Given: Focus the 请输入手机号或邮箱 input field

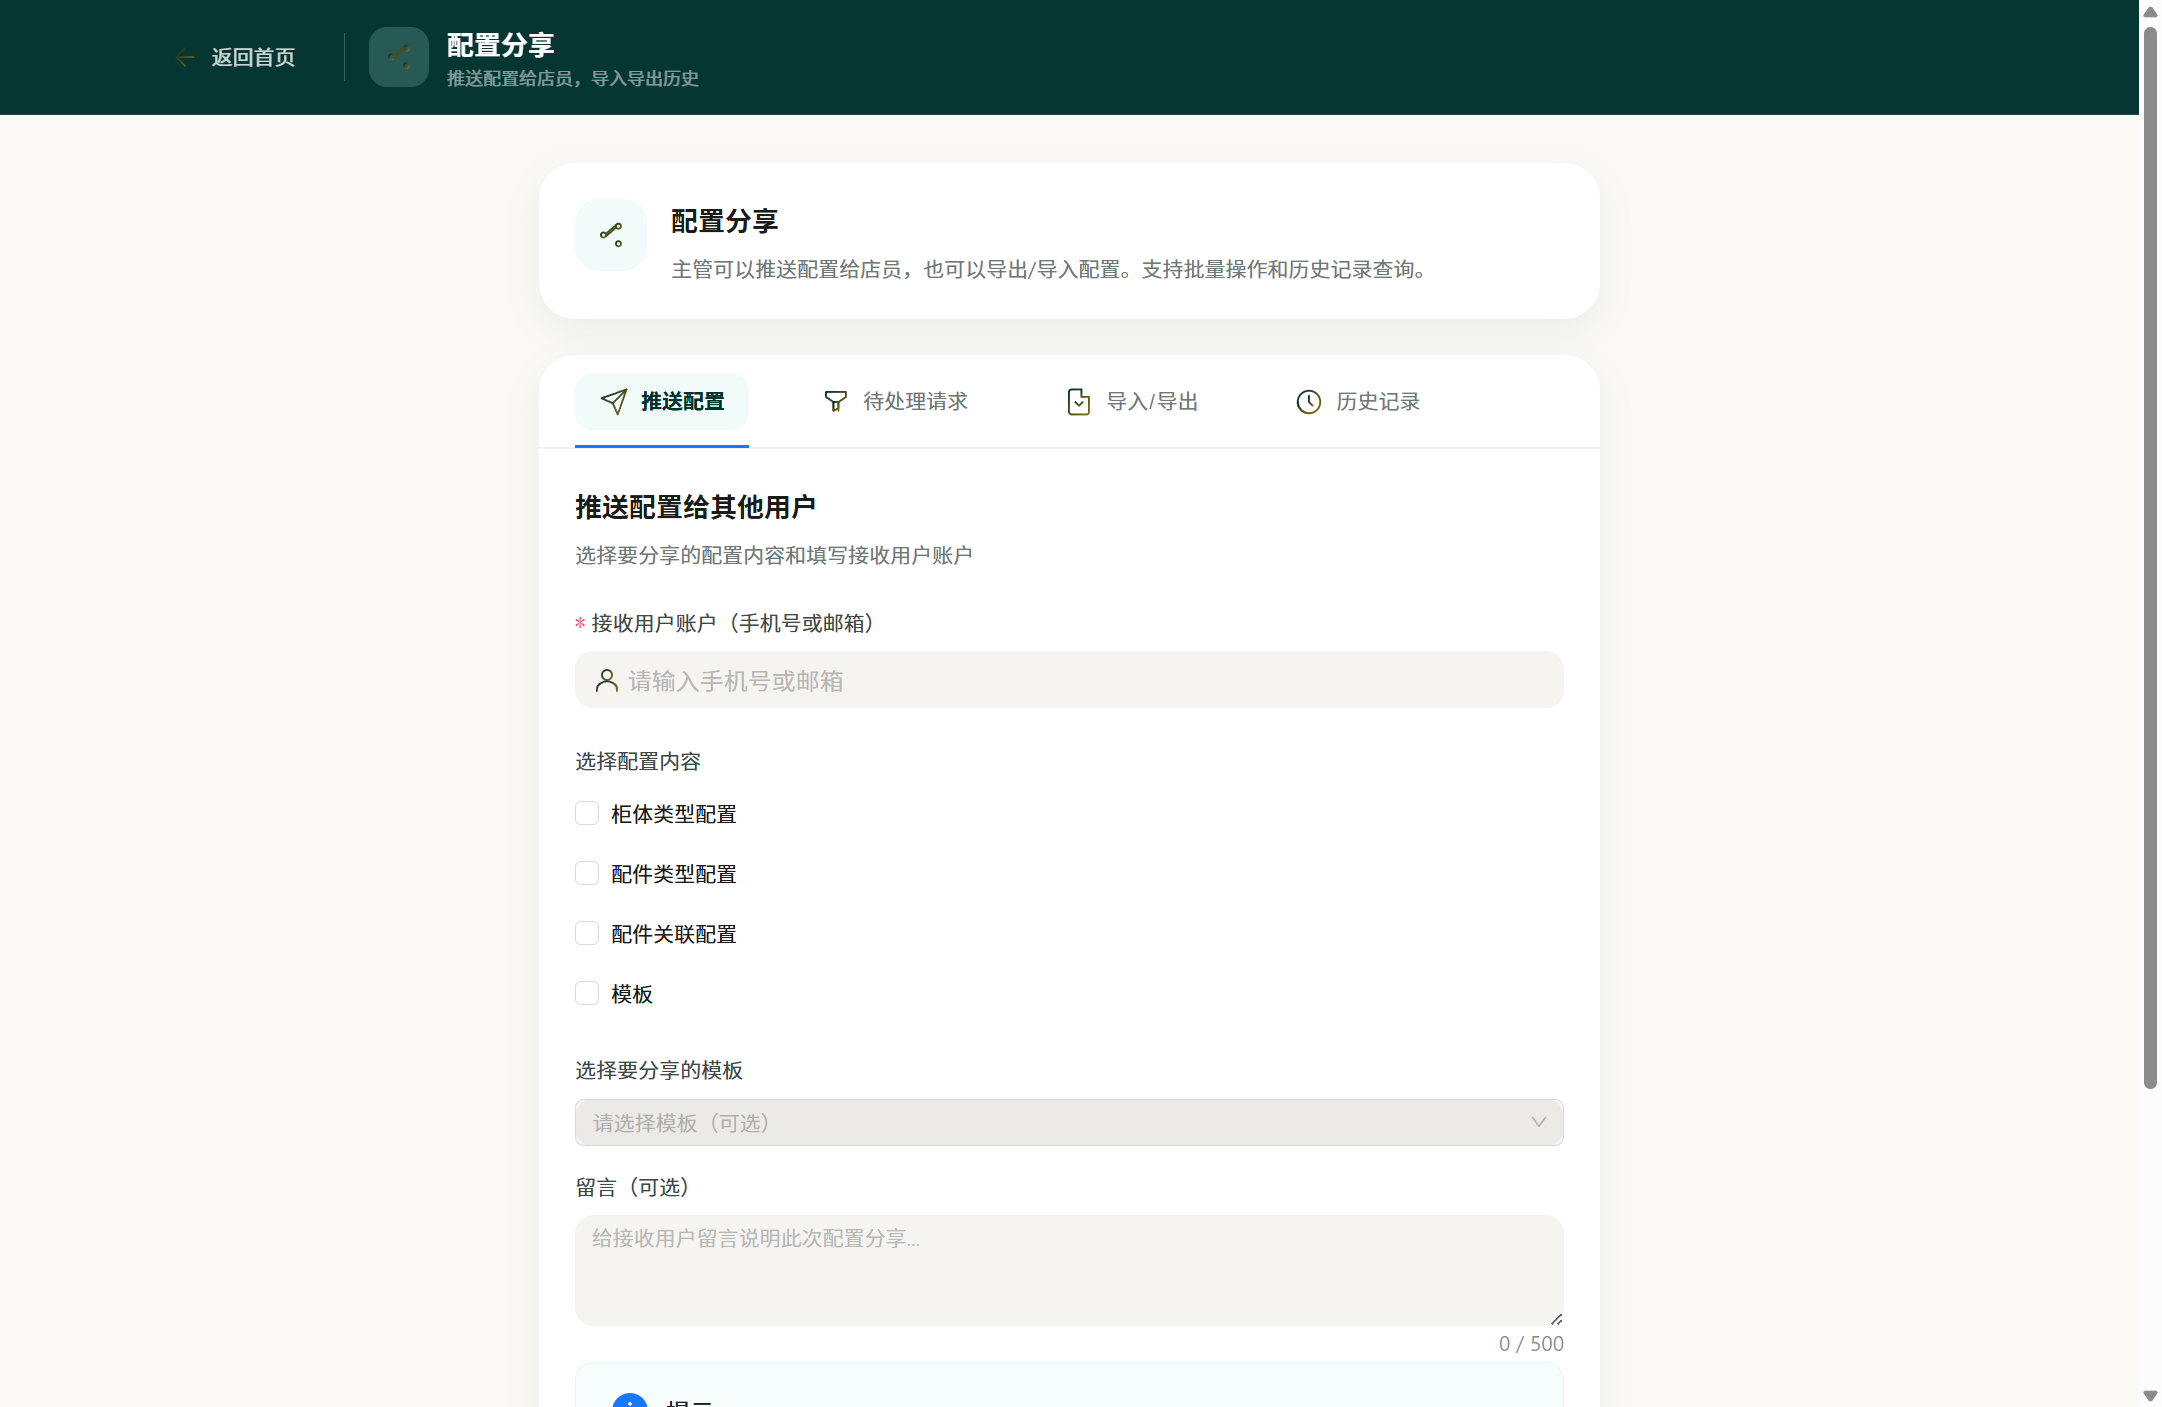Looking at the screenshot, I should pyautogui.click(x=1069, y=680).
